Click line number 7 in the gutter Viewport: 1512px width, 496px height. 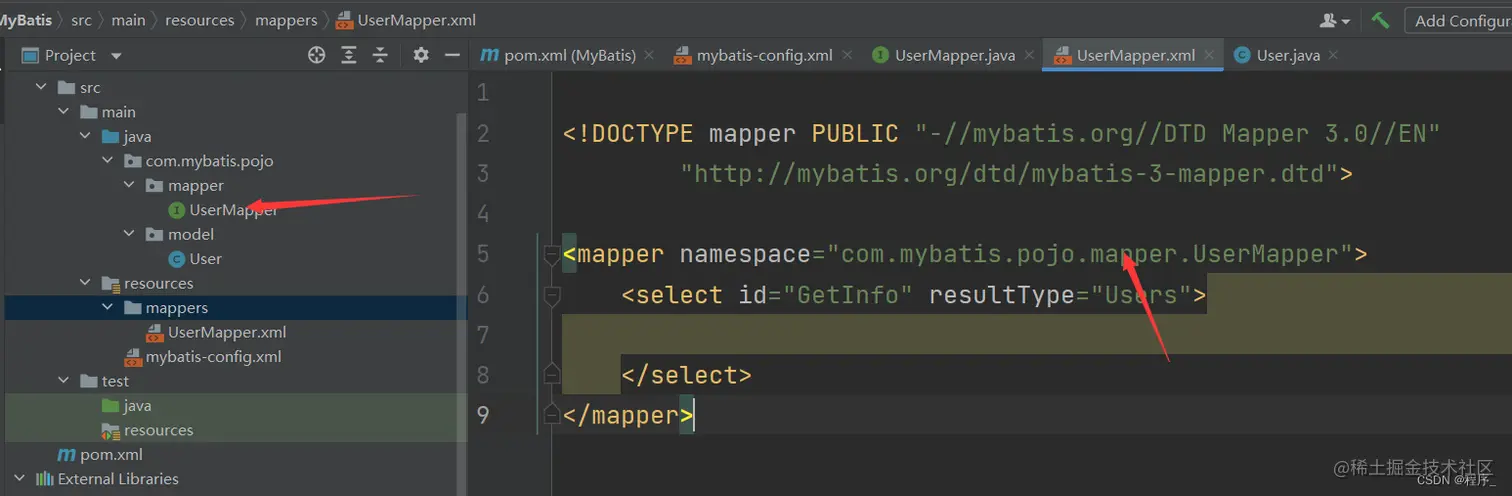[x=483, y=334]
